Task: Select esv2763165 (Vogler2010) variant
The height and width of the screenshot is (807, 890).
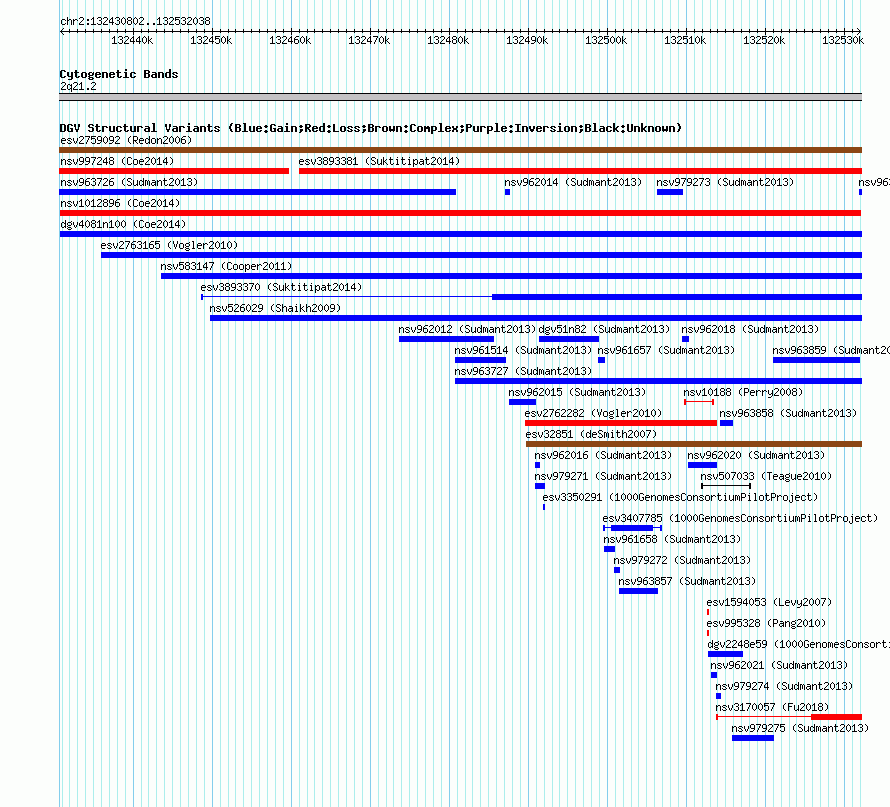Action: [169, 245]
